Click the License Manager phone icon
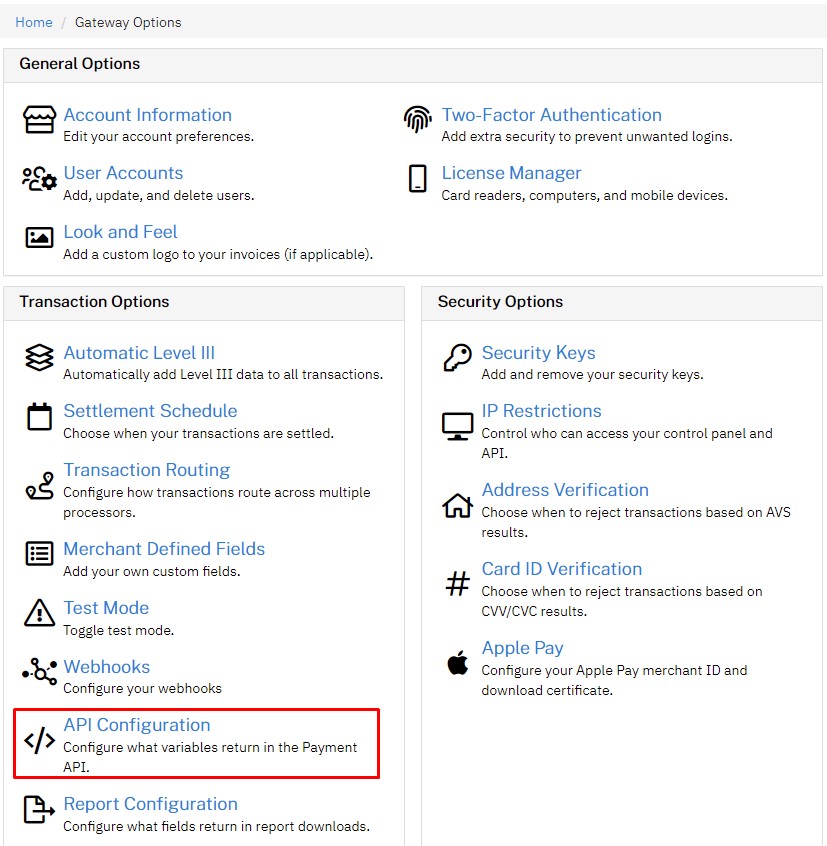Image resolution: width=827 pixels, height=846 pixels. click(418, 179)
